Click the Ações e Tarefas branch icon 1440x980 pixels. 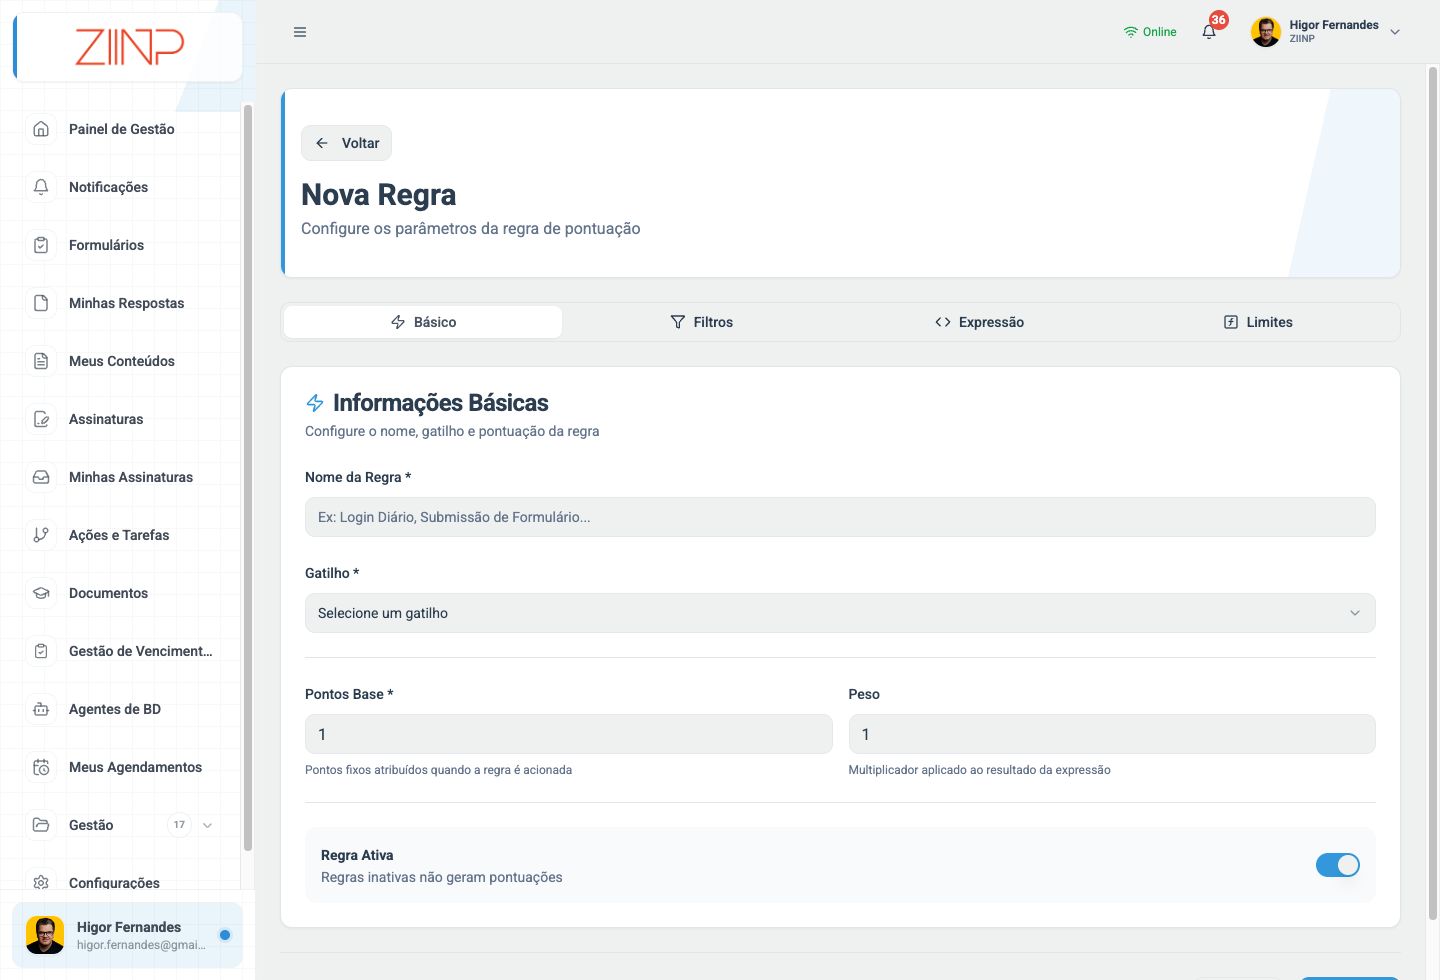41,535
